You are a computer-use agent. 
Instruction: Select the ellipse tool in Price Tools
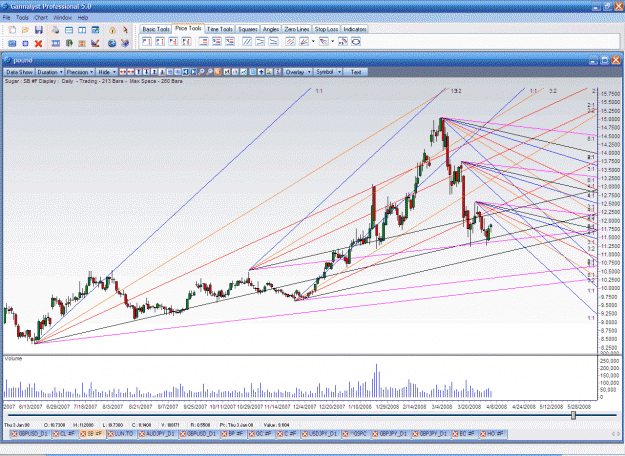coord(356,41)
